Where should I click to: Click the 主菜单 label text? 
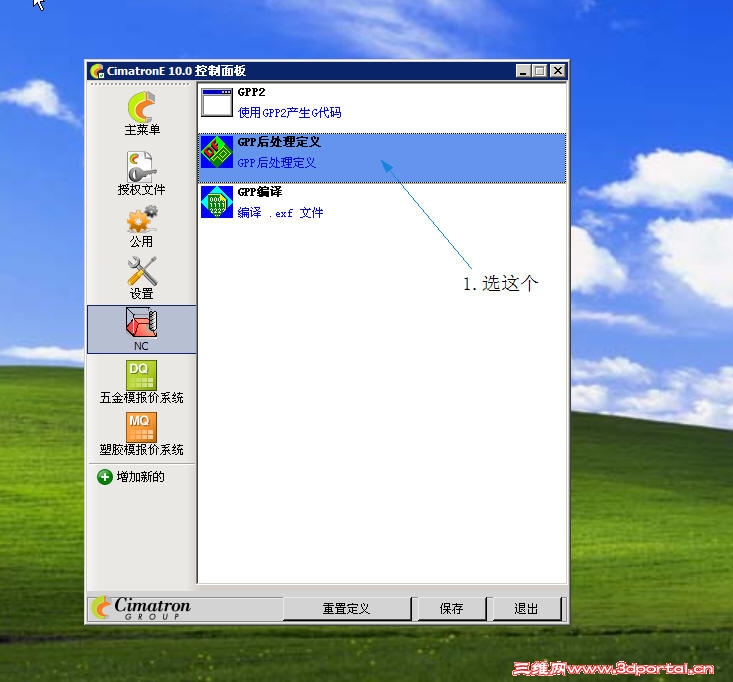(x=142, y=130)
